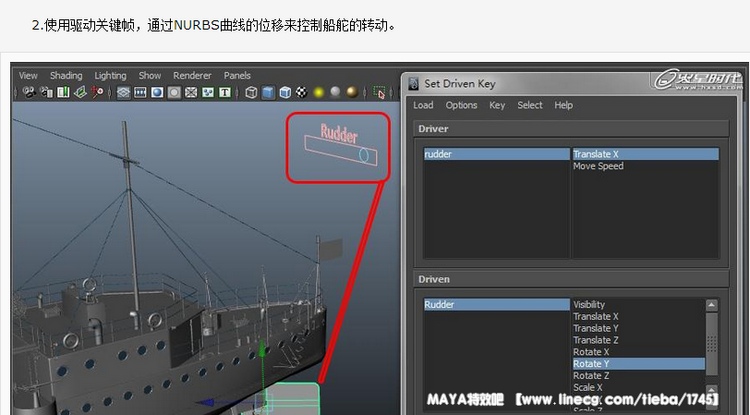Select Rotate X in the Driven attribute list
The height and width of the screenshot is (415, 750).
(591, 352)
